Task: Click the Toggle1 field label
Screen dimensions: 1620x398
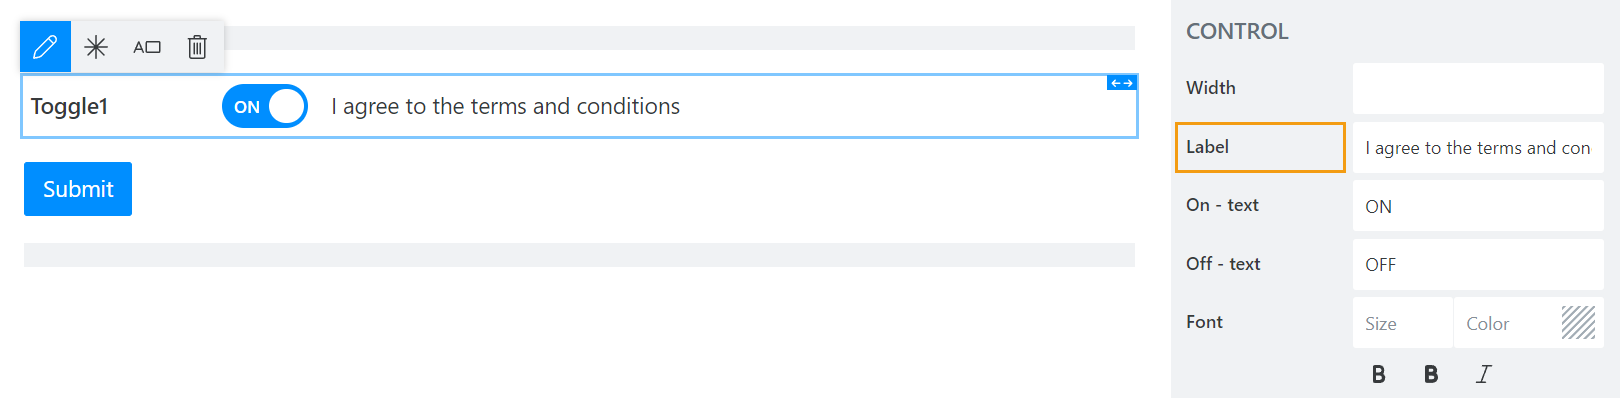Action: 70,106
